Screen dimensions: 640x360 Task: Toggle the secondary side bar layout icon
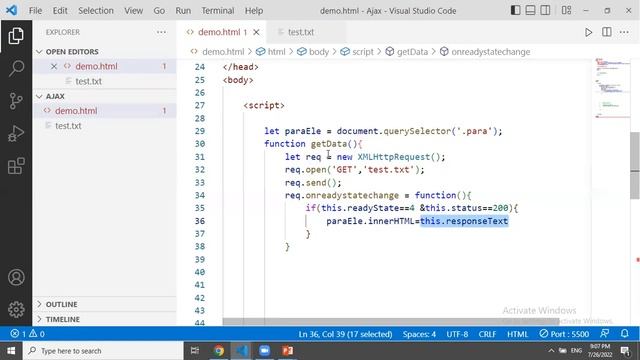point(545,10)
